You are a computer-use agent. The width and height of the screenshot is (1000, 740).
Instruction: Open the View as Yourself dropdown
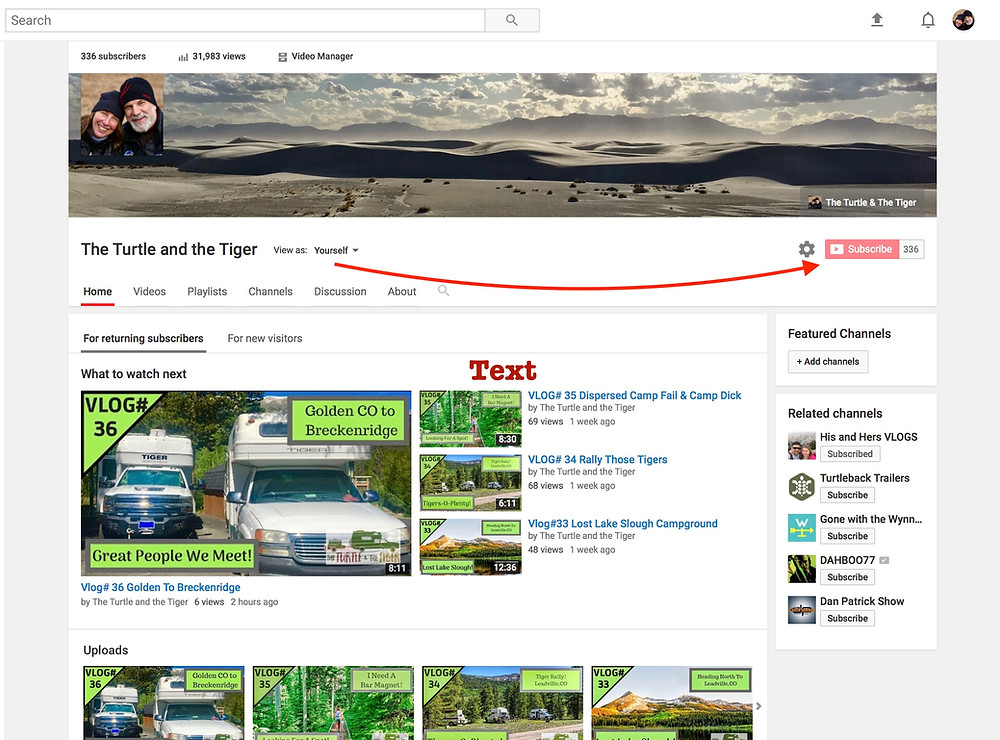point(336,250)
